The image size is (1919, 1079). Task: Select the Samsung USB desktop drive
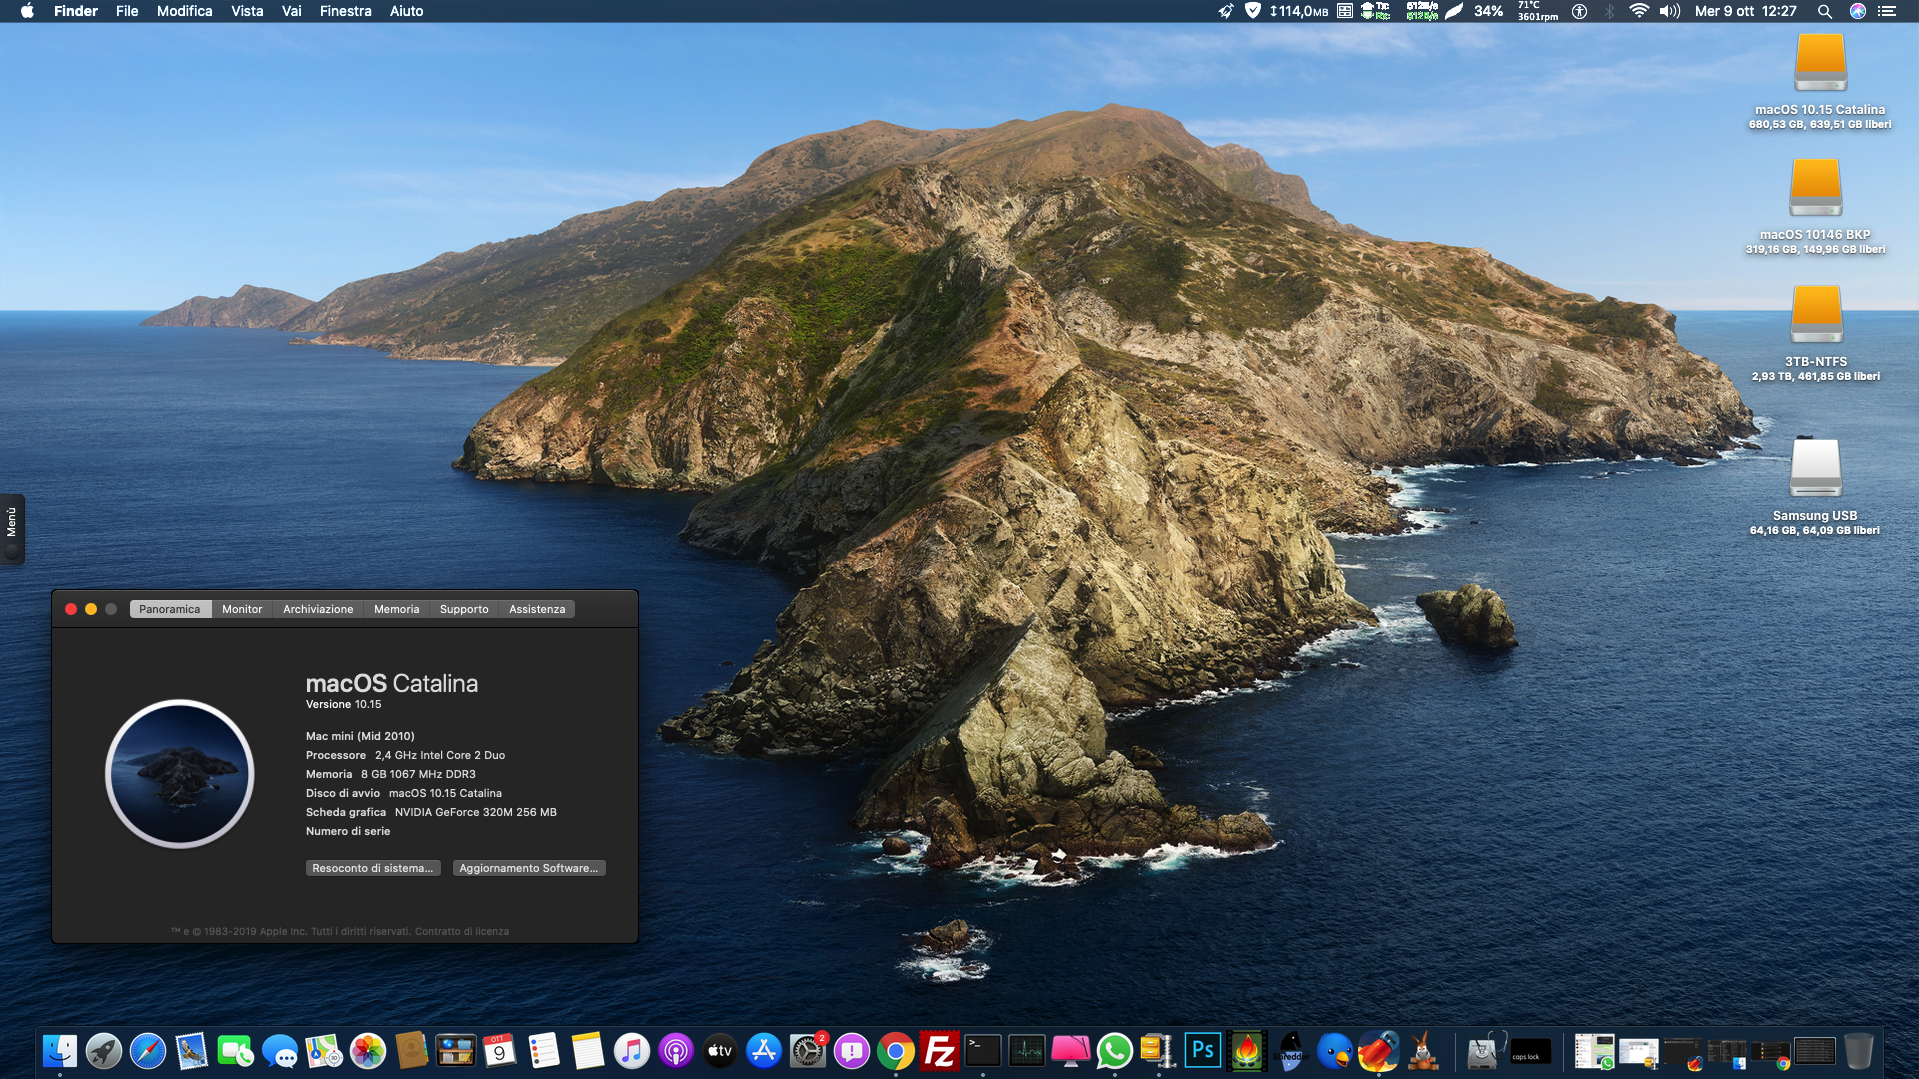(x=1815, y=485)
